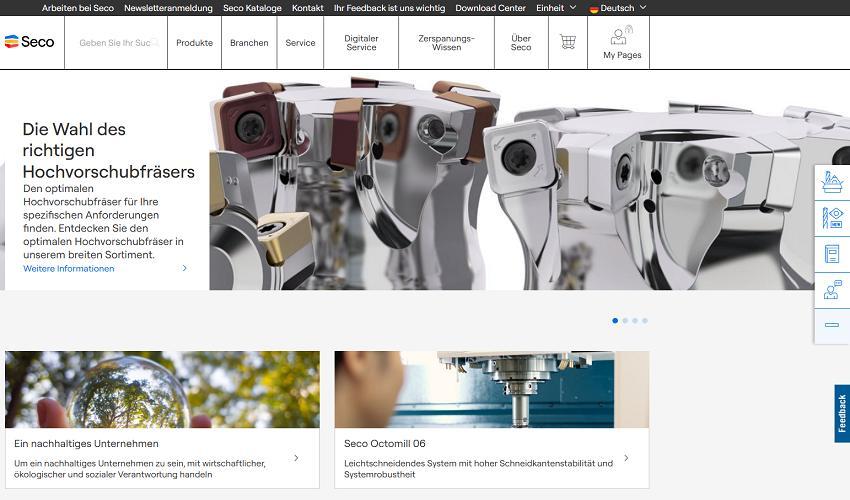The image size is (850, 500).
Task: Click the blue Feedback side tab
Action: [x=842, y=413]
